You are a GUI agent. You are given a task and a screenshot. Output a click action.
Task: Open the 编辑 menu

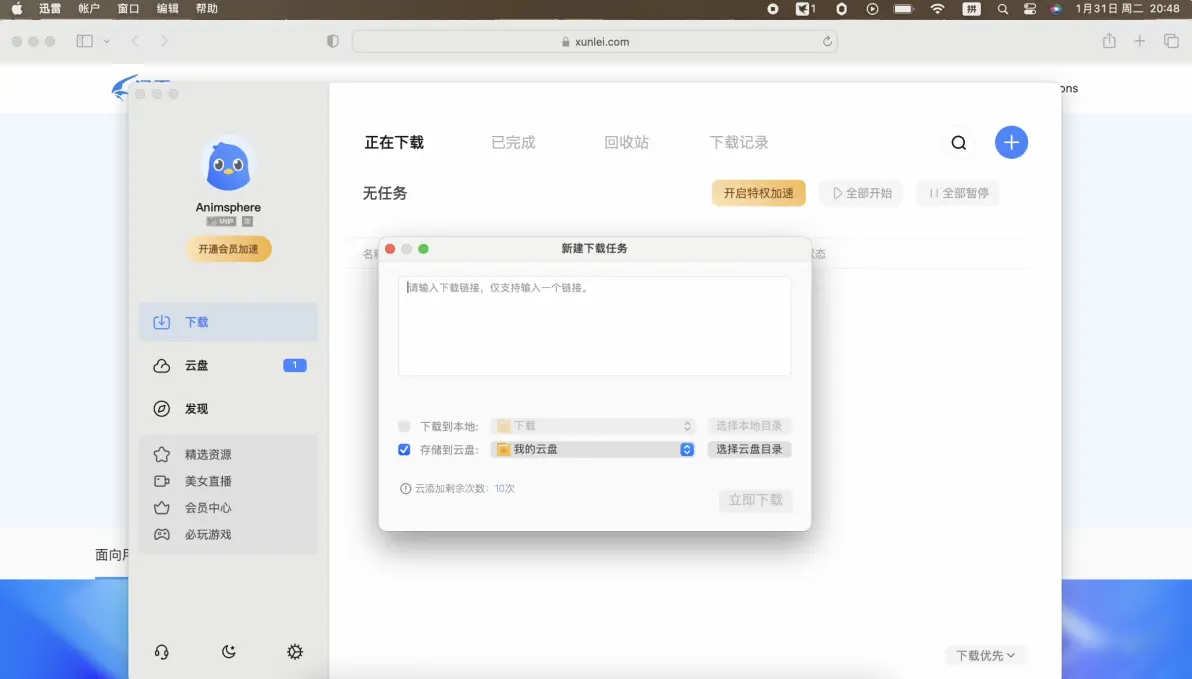point(167,9)
